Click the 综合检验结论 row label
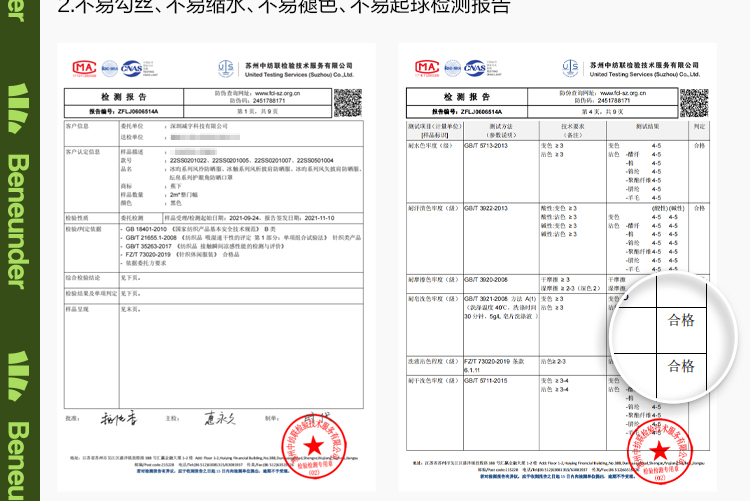750x501 pixels. 83,278
